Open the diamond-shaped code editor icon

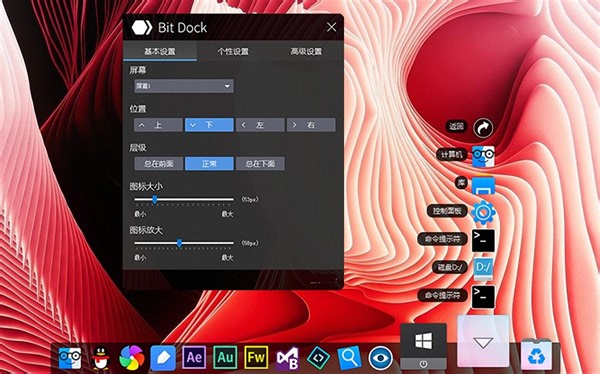click(318, 358)
